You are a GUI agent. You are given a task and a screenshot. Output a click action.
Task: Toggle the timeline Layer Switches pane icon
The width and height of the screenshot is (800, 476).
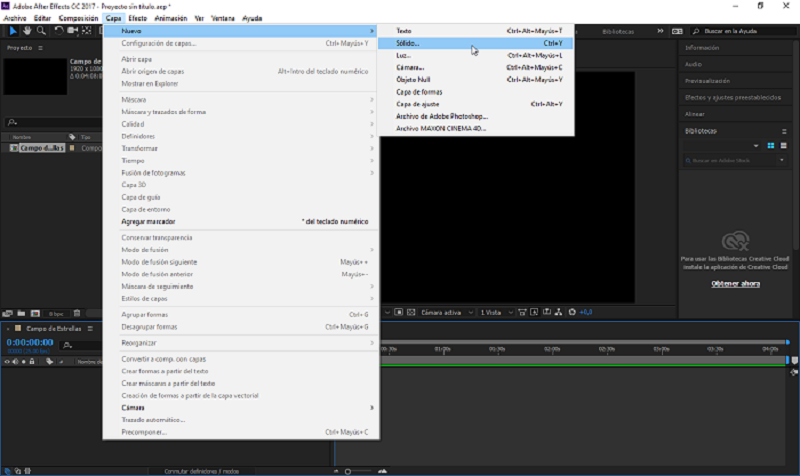coord(7,471)
